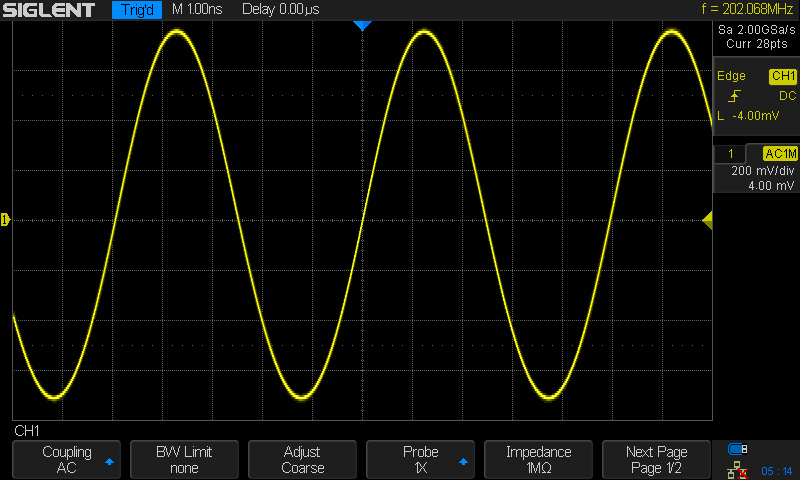This screenshot has height=480, width=800.
Task: Open the Coupling AC dropdown
Action: (x=66, y=460)
